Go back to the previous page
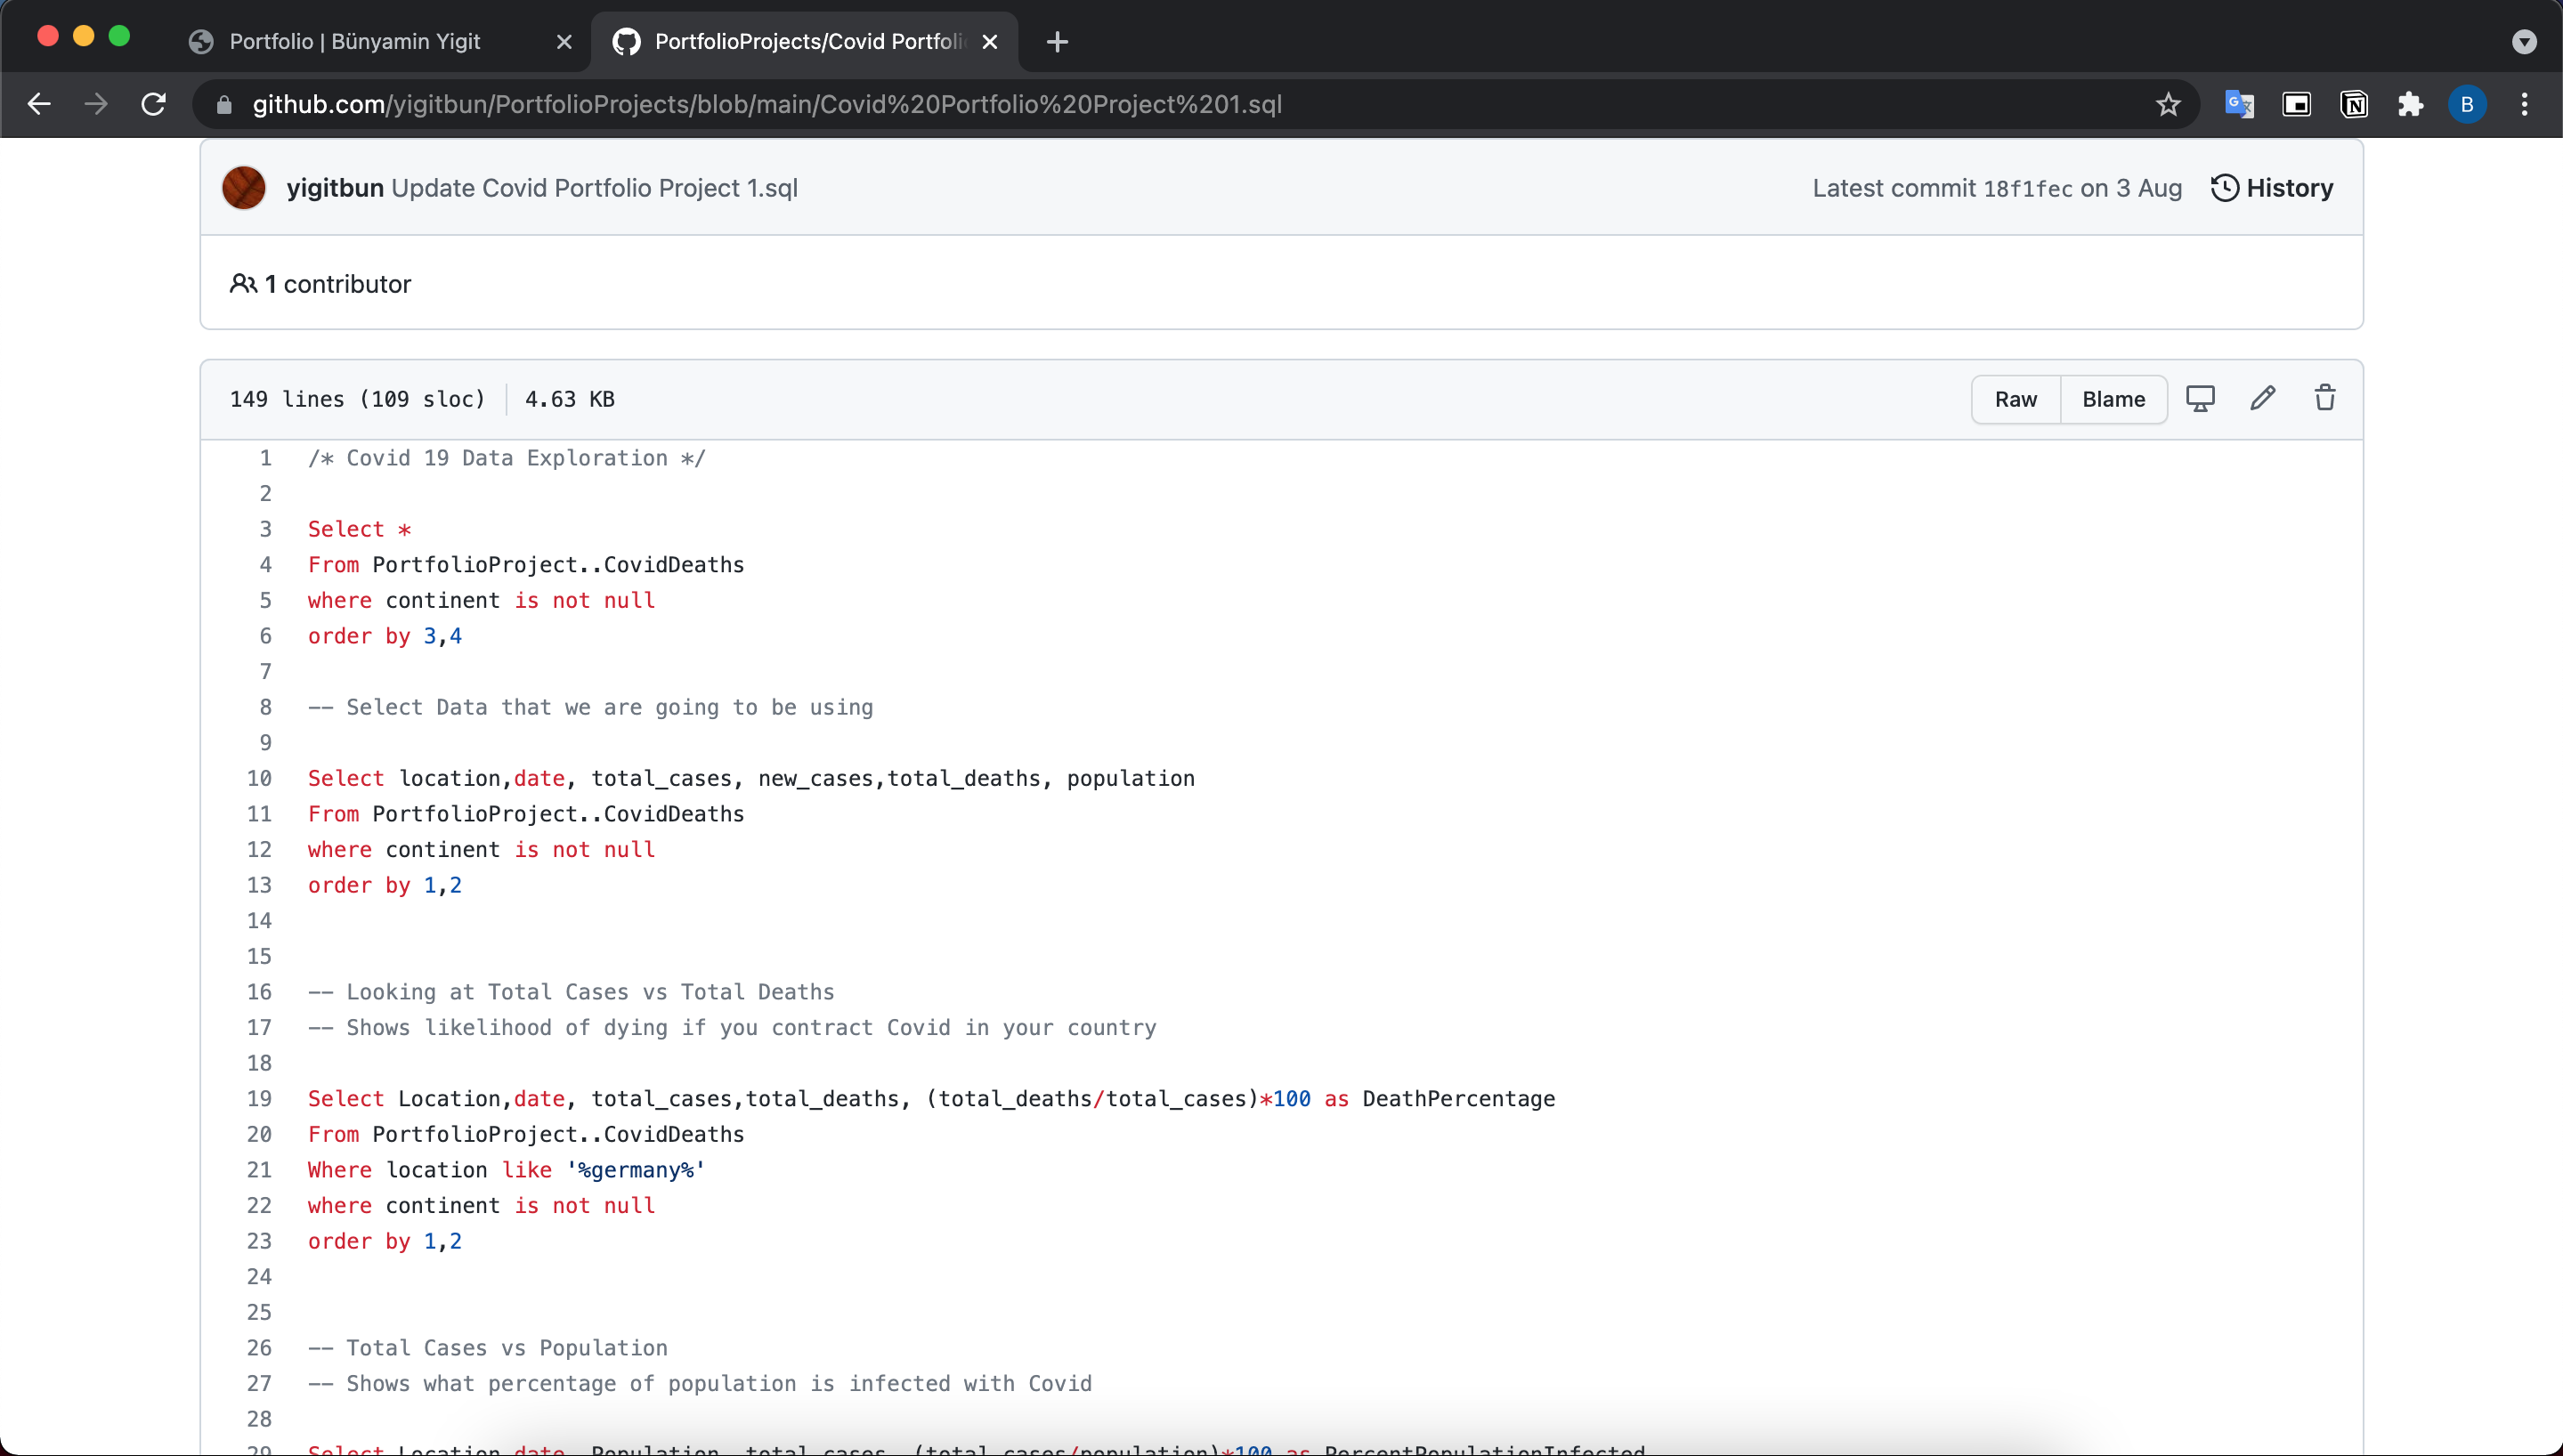This screenshot has width=2563, height=1456. tap(39, 104)
